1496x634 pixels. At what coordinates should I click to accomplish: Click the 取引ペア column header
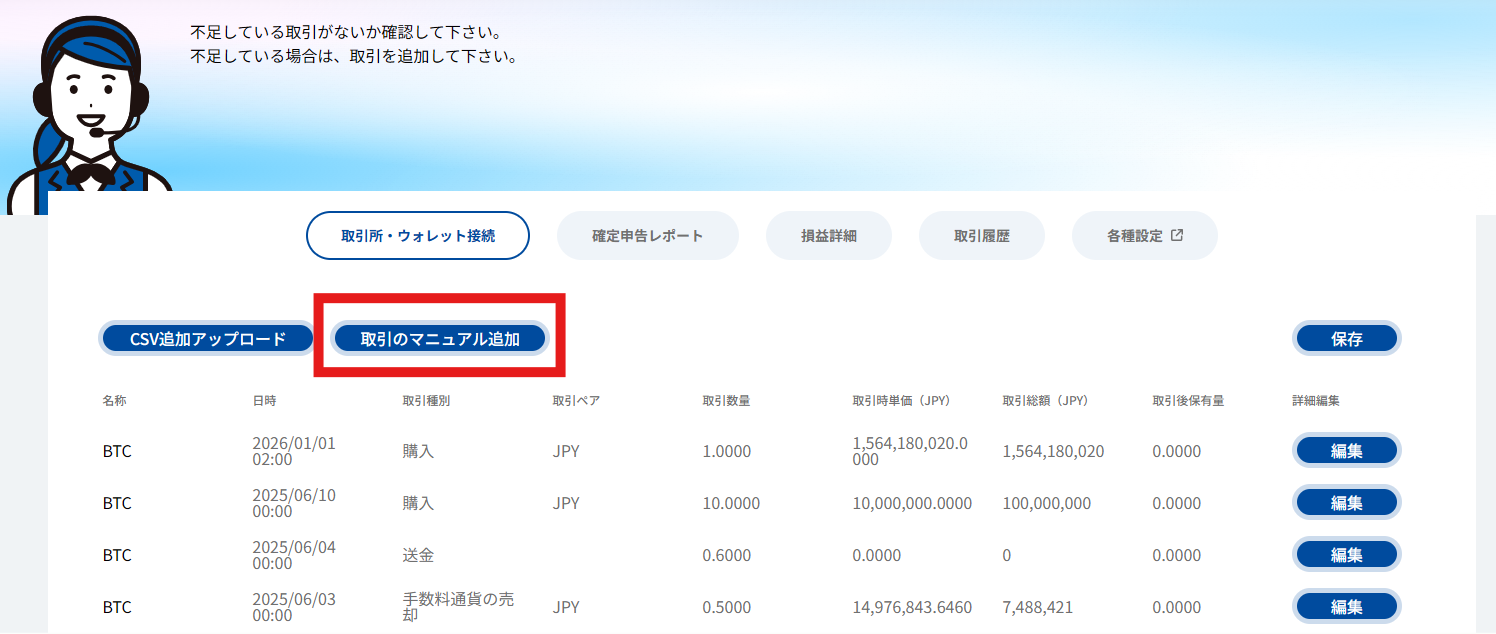[576, 400]
